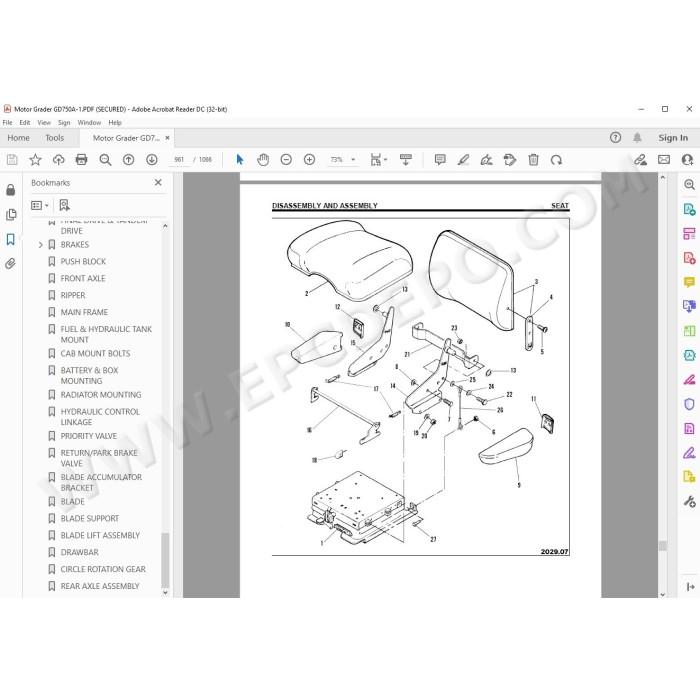700x700 pixels.
Task: Open the CAB MOUNT BOLTS bookmark
Action: (96, 353)
